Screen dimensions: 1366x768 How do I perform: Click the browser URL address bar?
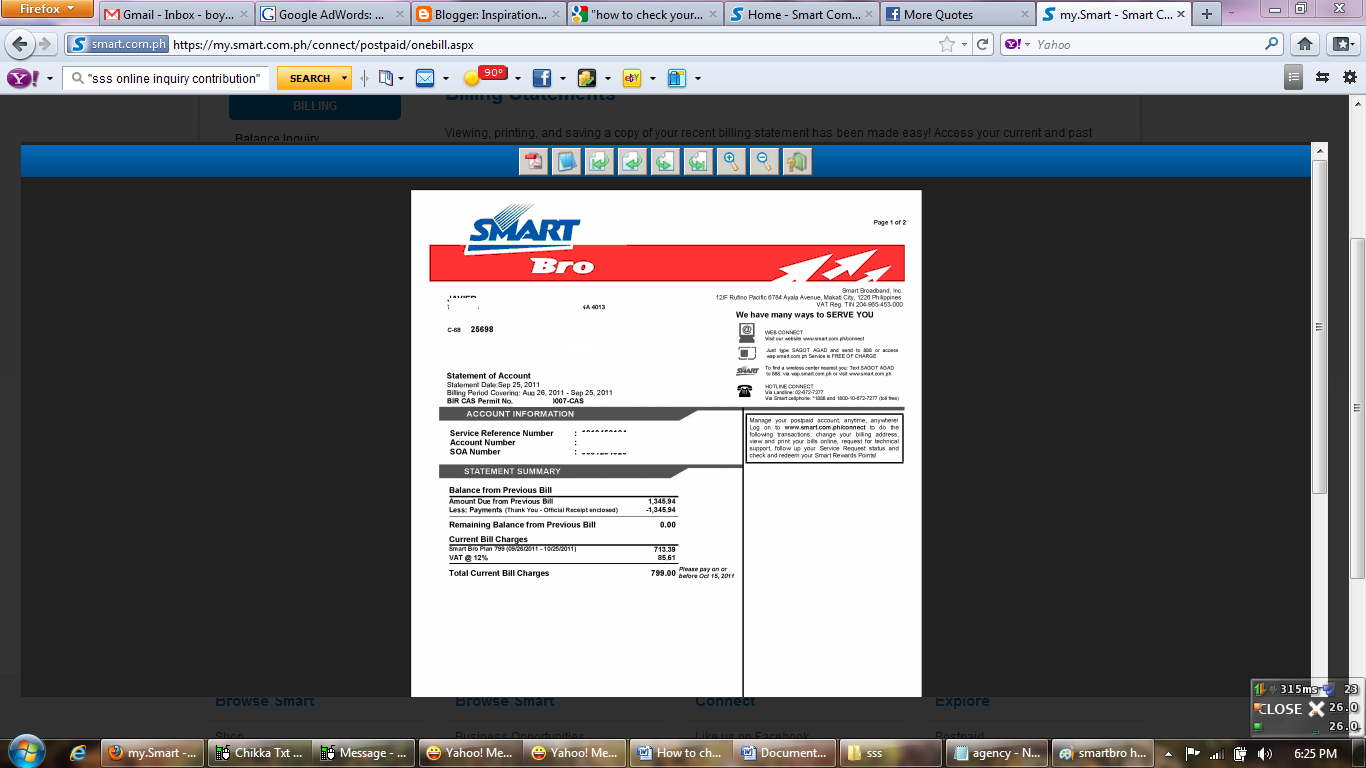tap(554, 45)
